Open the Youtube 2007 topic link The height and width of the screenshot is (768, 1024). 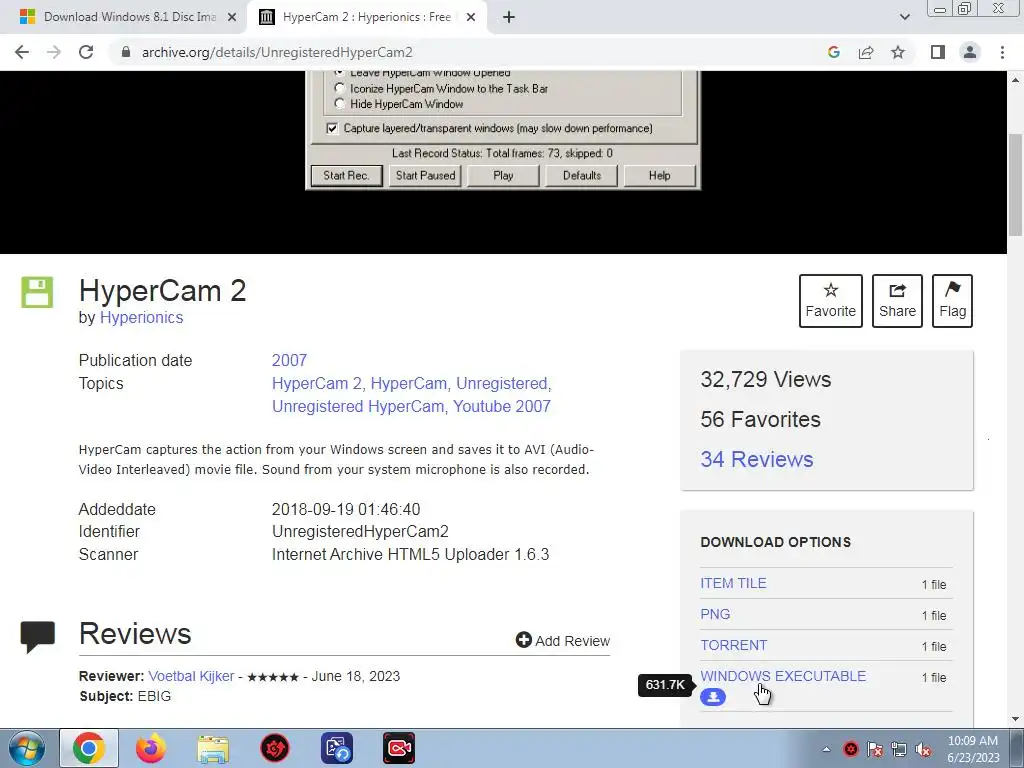point(502,406)
